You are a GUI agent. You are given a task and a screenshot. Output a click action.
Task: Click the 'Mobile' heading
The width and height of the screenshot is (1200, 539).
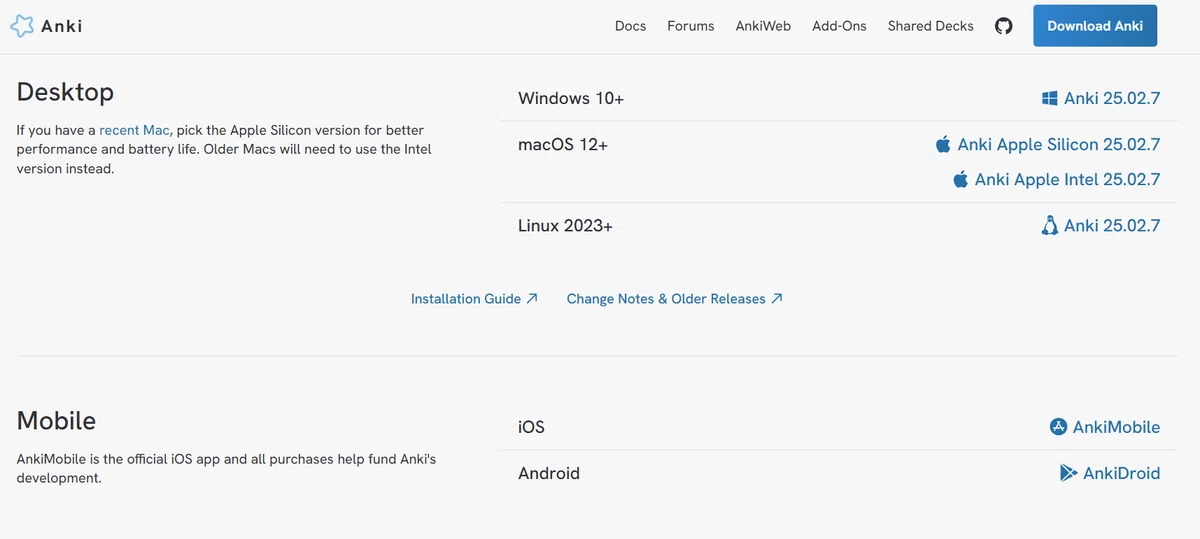(x=56, y=420)
